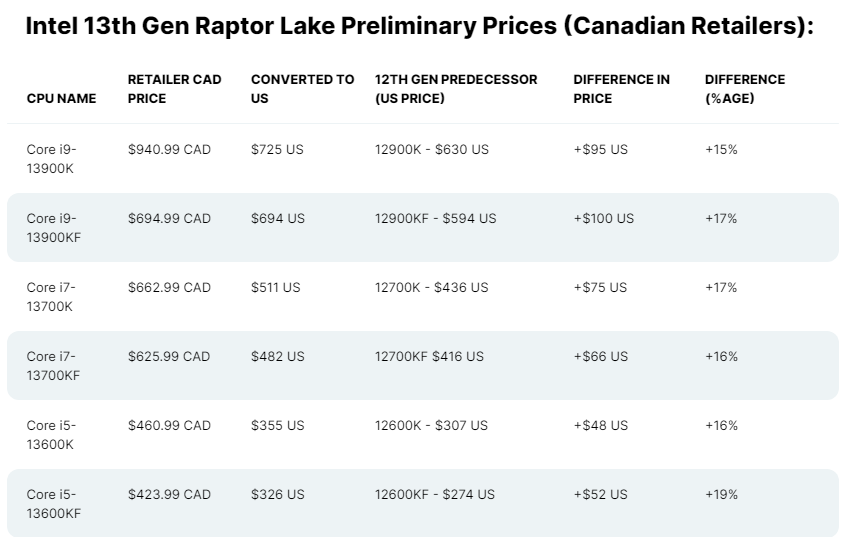The height and width of the screenshot is (537, 853).
Task: Select the Core i7-13700K name cell
Action: (52, 297)
